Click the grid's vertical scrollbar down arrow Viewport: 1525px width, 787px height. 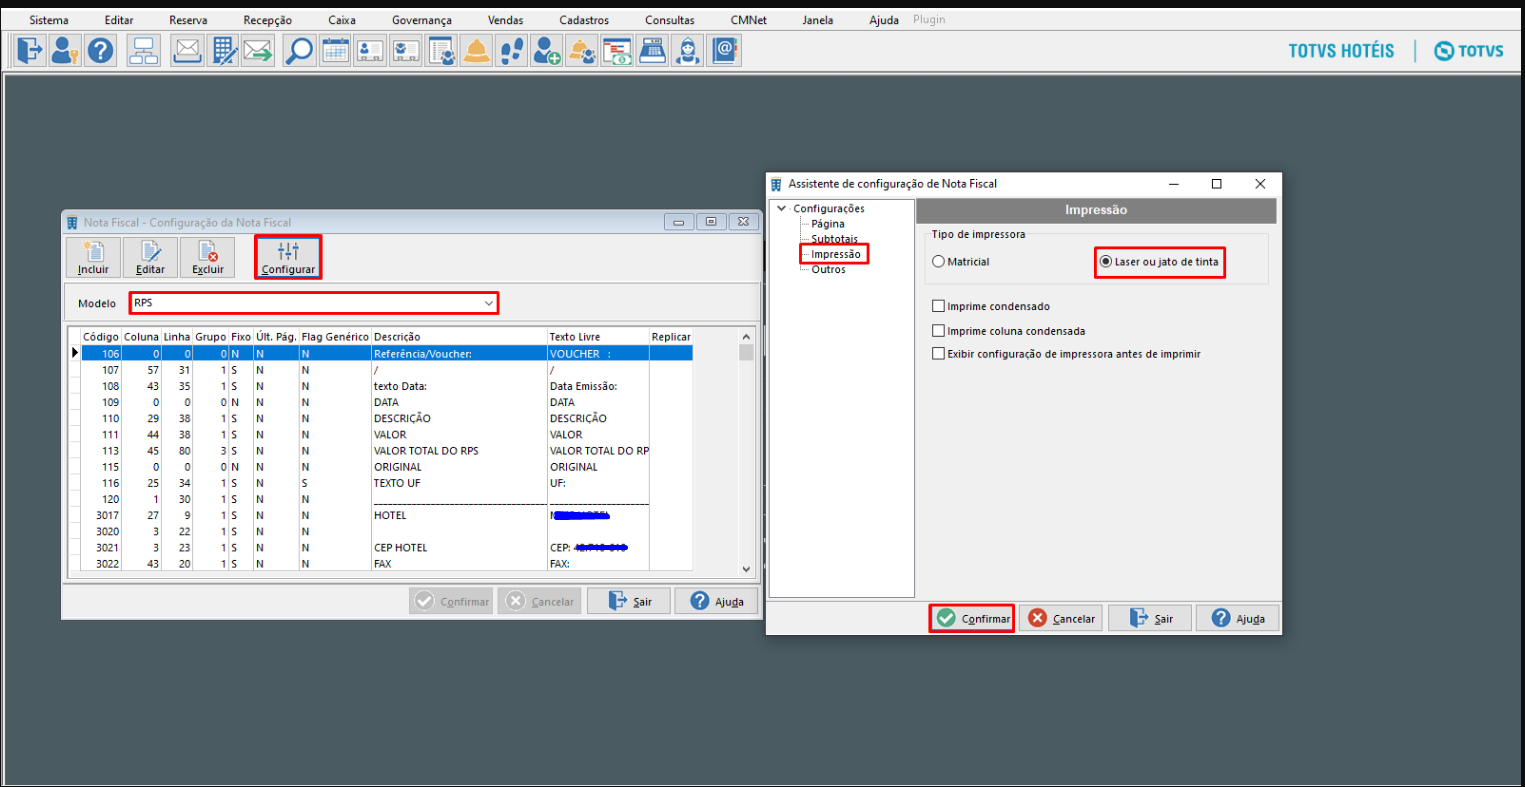(x=746, y=568)
